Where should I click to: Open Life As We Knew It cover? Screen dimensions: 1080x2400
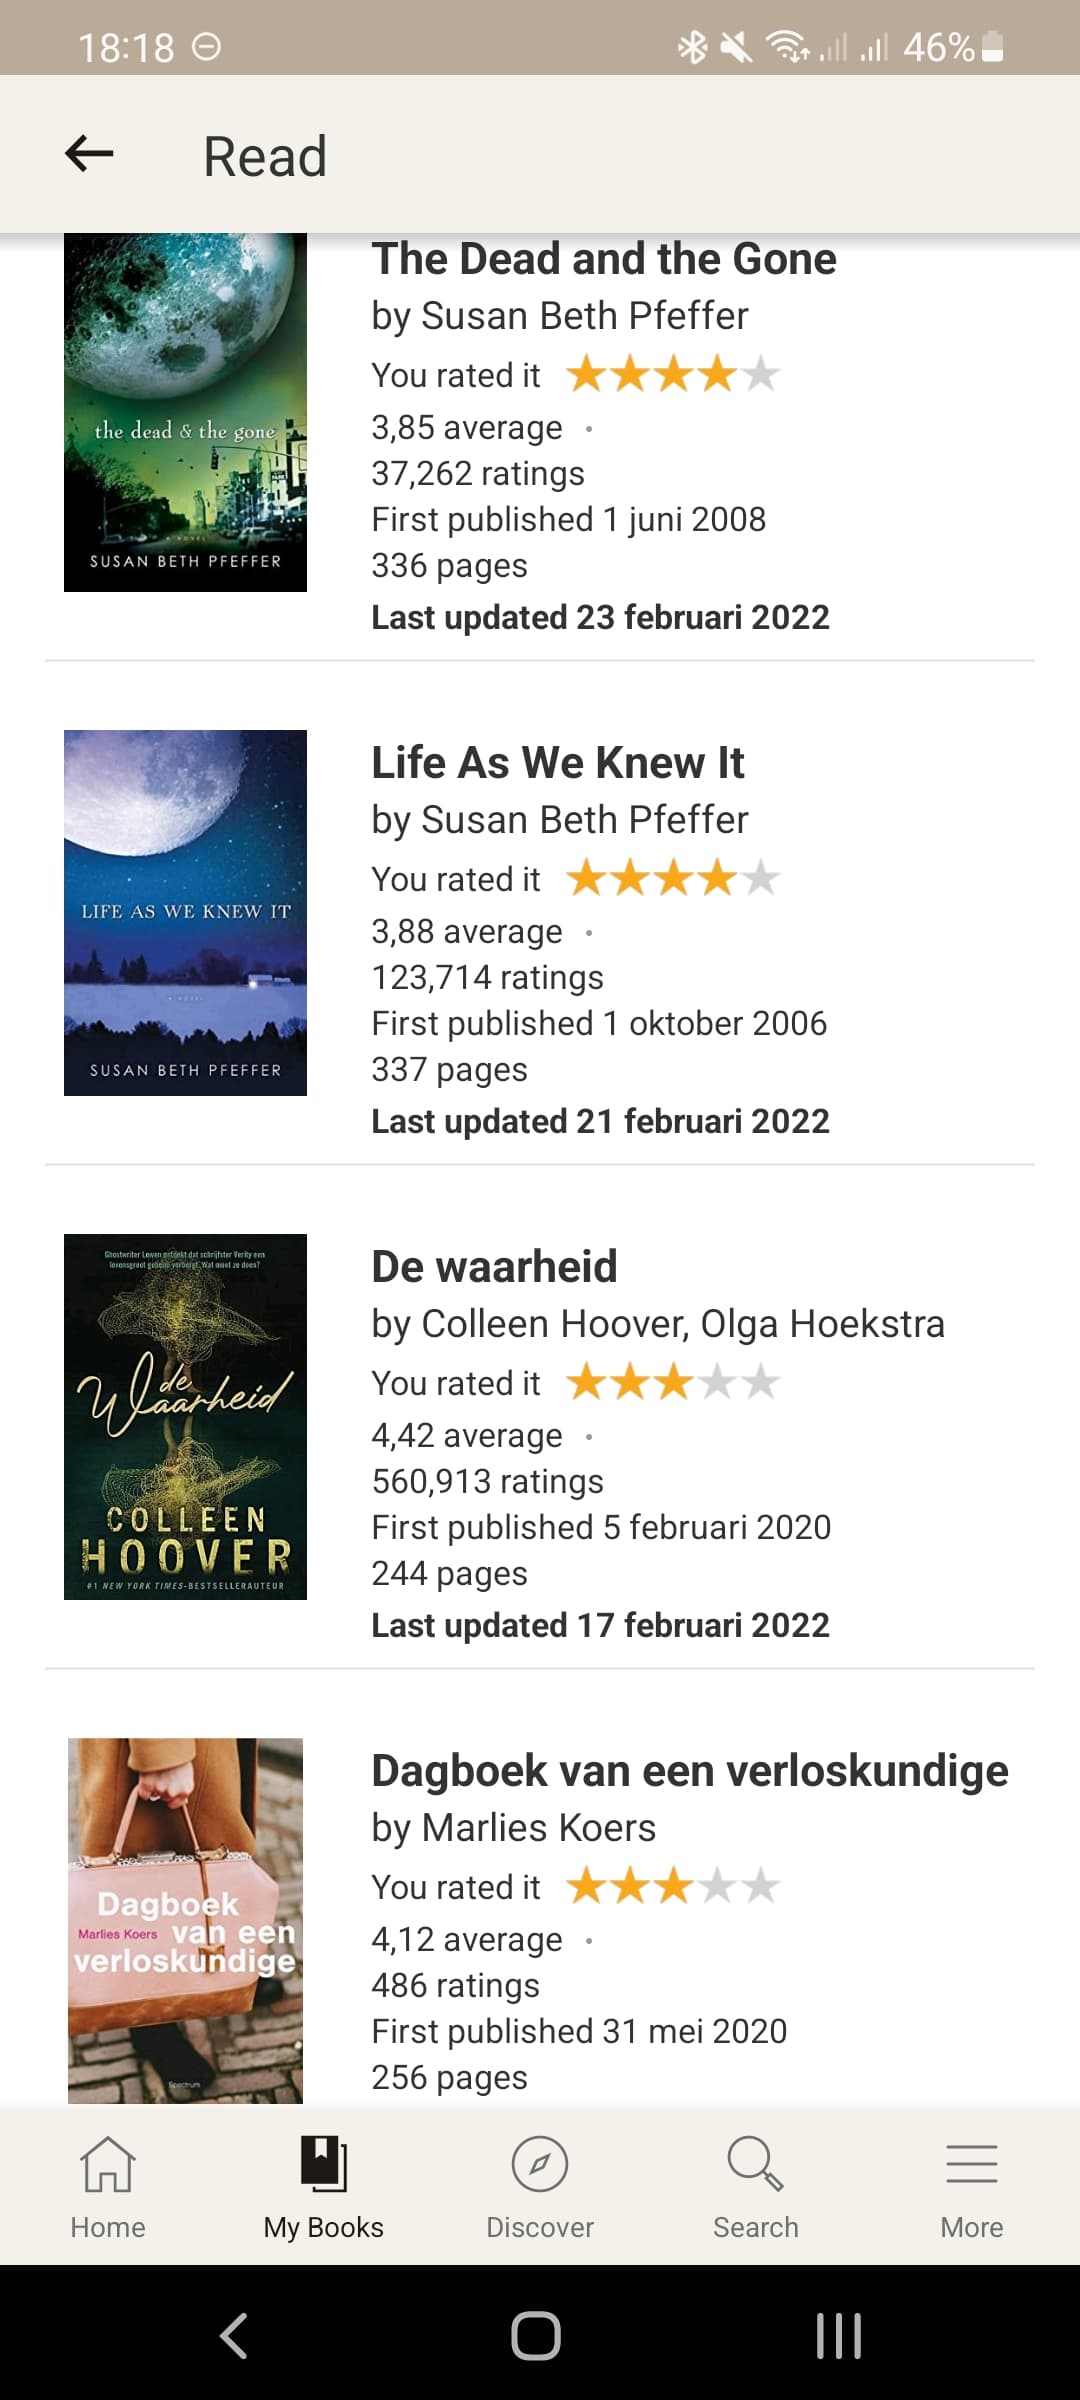pyautogui.click(x=185, y=913)
